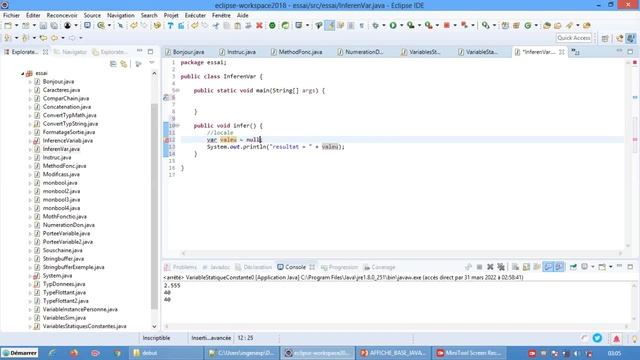Click the Show Whitespace pilcrow icon
640x360 pixels.
(362, 26)
